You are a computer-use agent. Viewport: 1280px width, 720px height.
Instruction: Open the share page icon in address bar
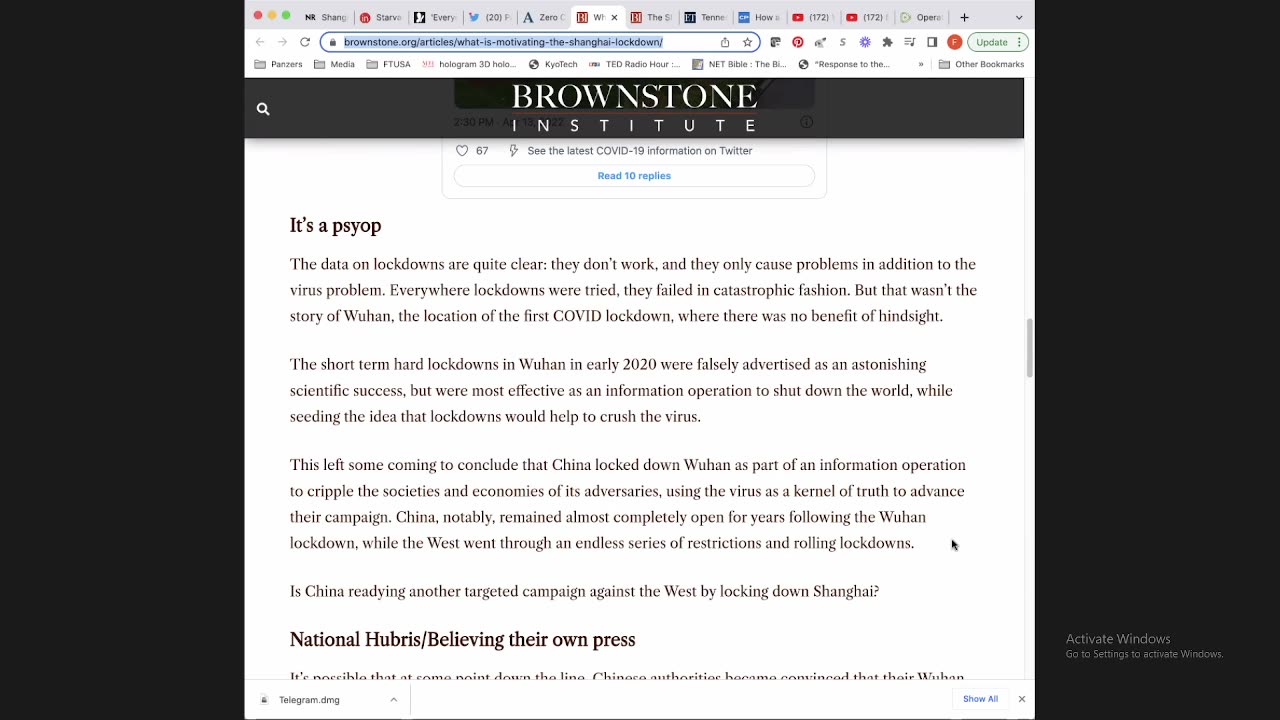click(x=725, y=42)
